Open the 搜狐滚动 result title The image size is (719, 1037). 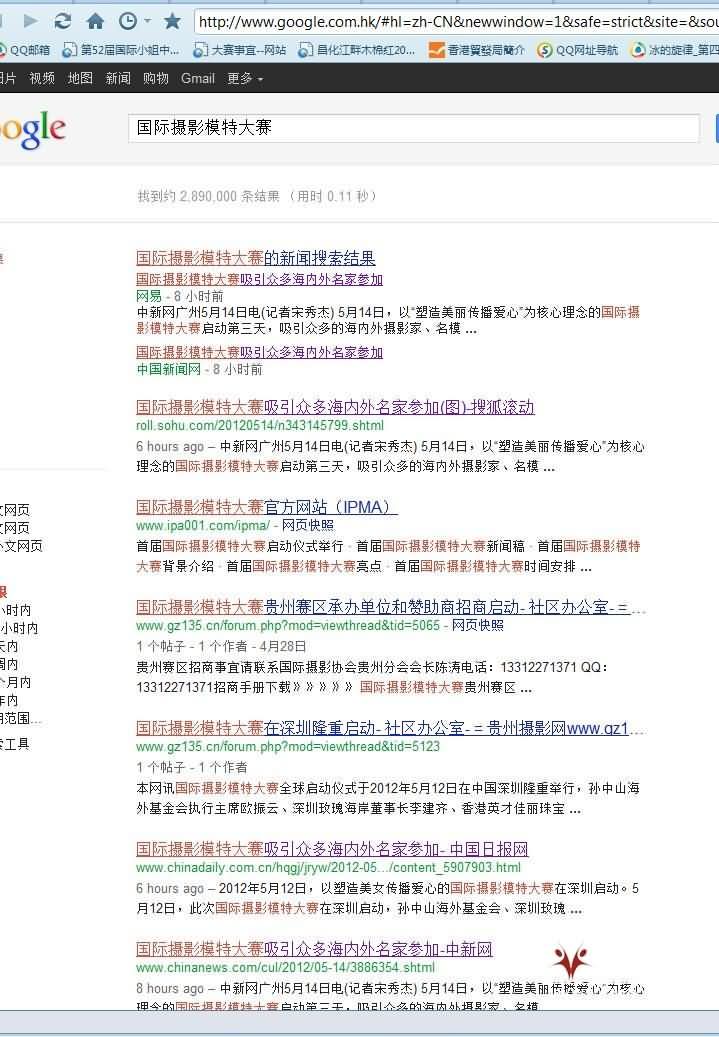tap(335, 407)
